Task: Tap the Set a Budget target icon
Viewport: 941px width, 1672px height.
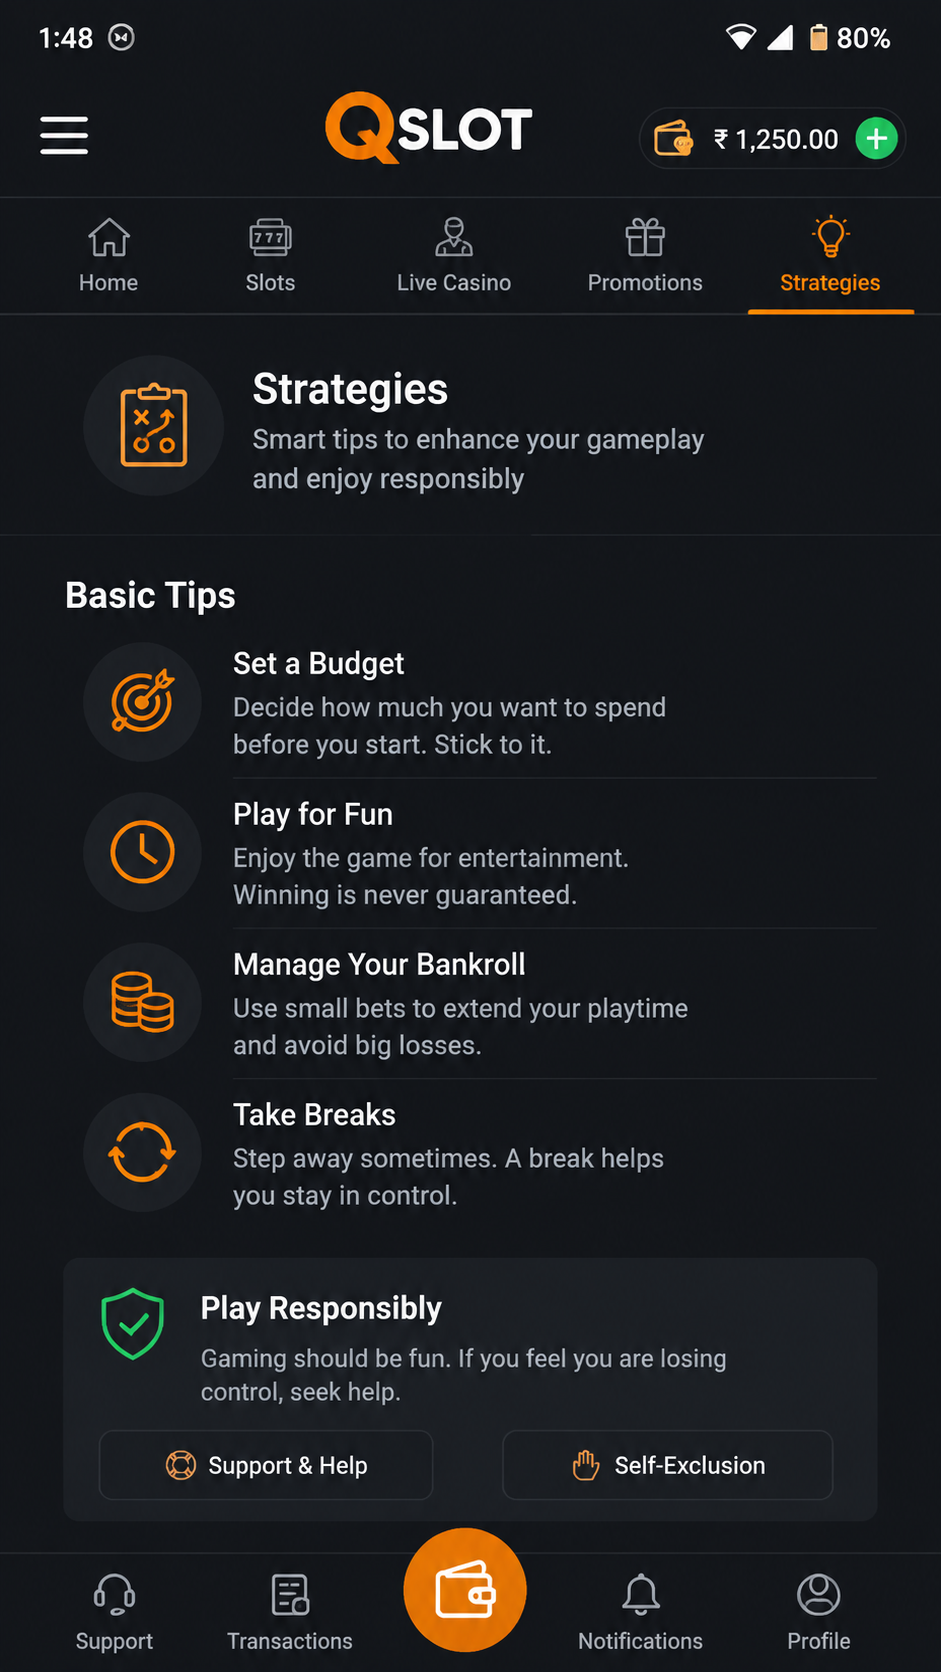Action: (143, 702)
